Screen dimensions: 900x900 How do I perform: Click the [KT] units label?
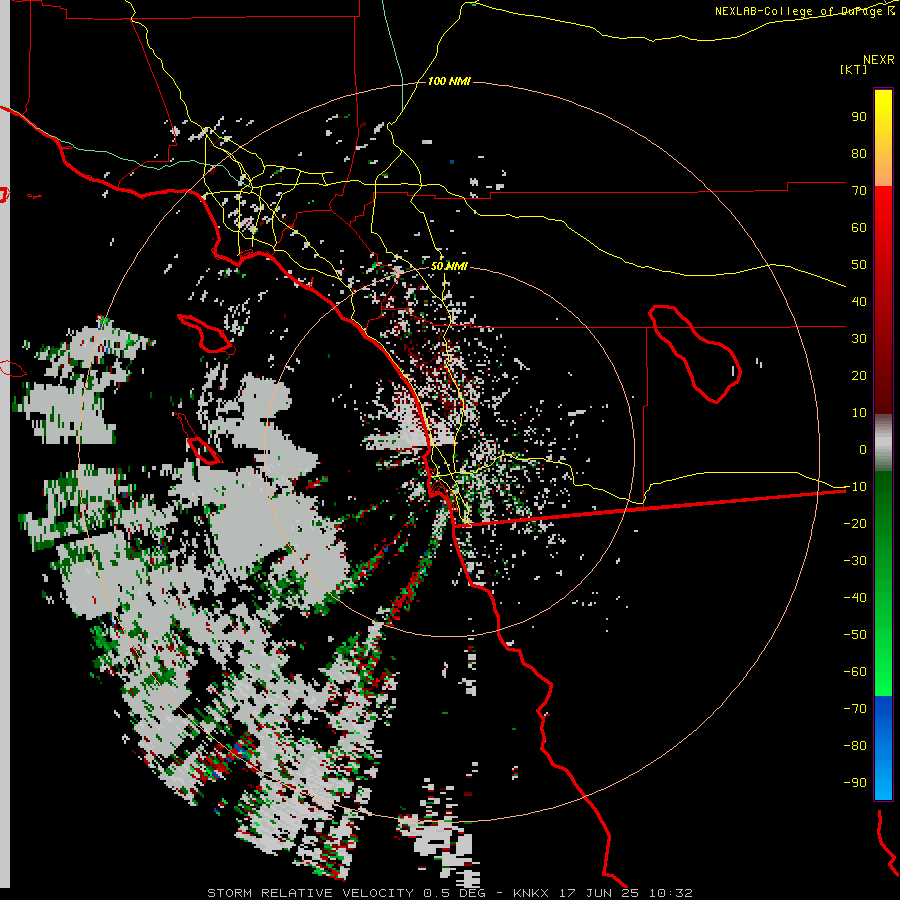(x=854, y=69)
